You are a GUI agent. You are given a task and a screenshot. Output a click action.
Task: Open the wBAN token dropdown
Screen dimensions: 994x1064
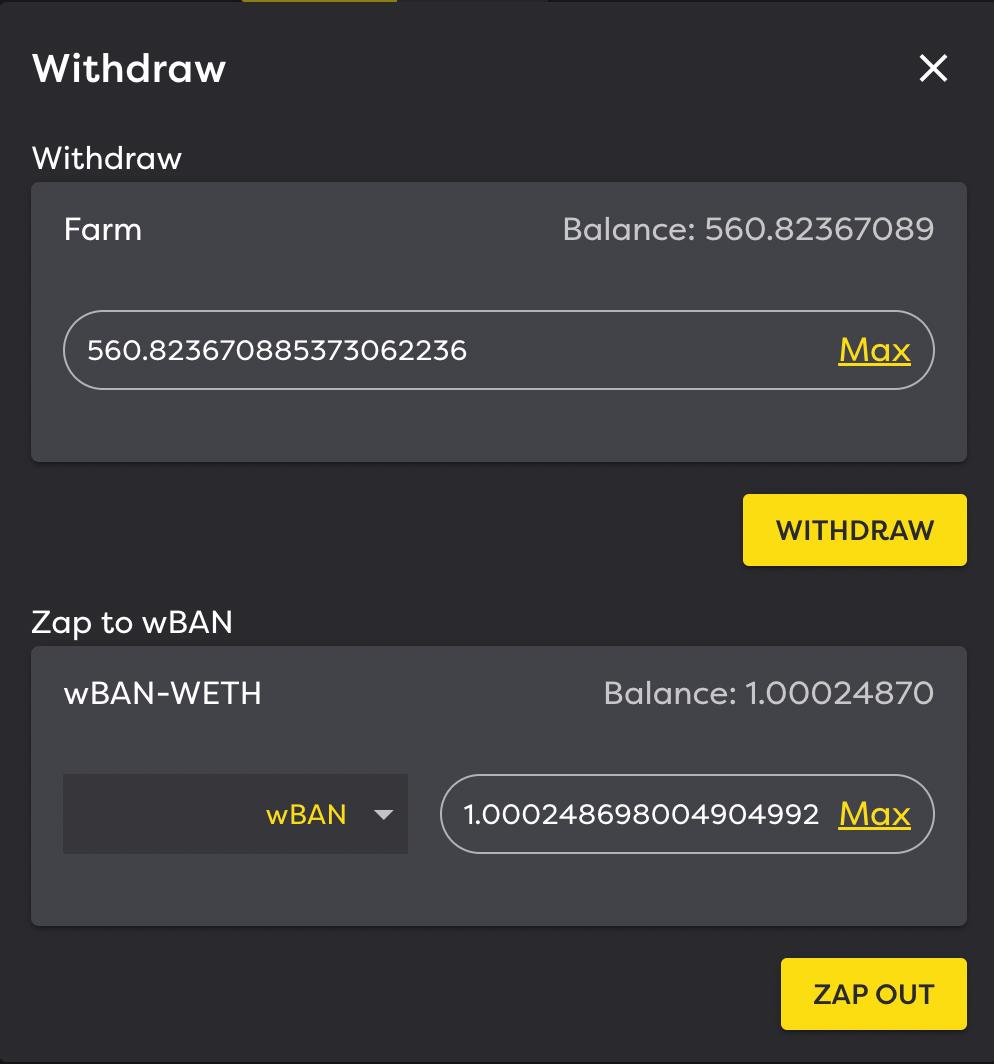tap(235, 814)
